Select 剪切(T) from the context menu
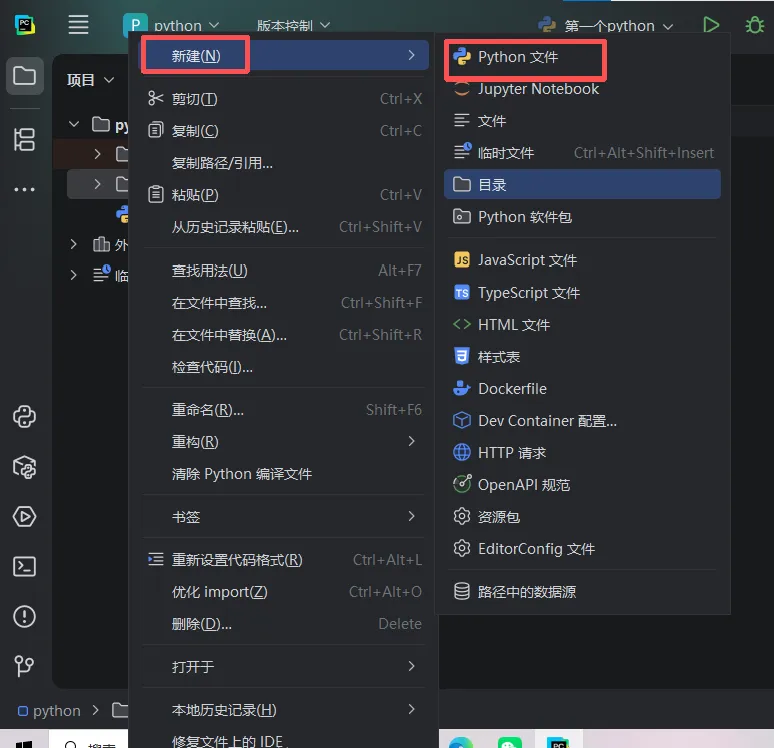 coord(284,99)
